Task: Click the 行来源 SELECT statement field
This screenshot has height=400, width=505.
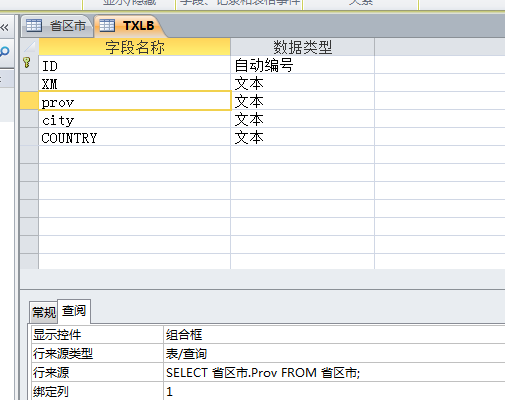Action: (x=334, y=372)
